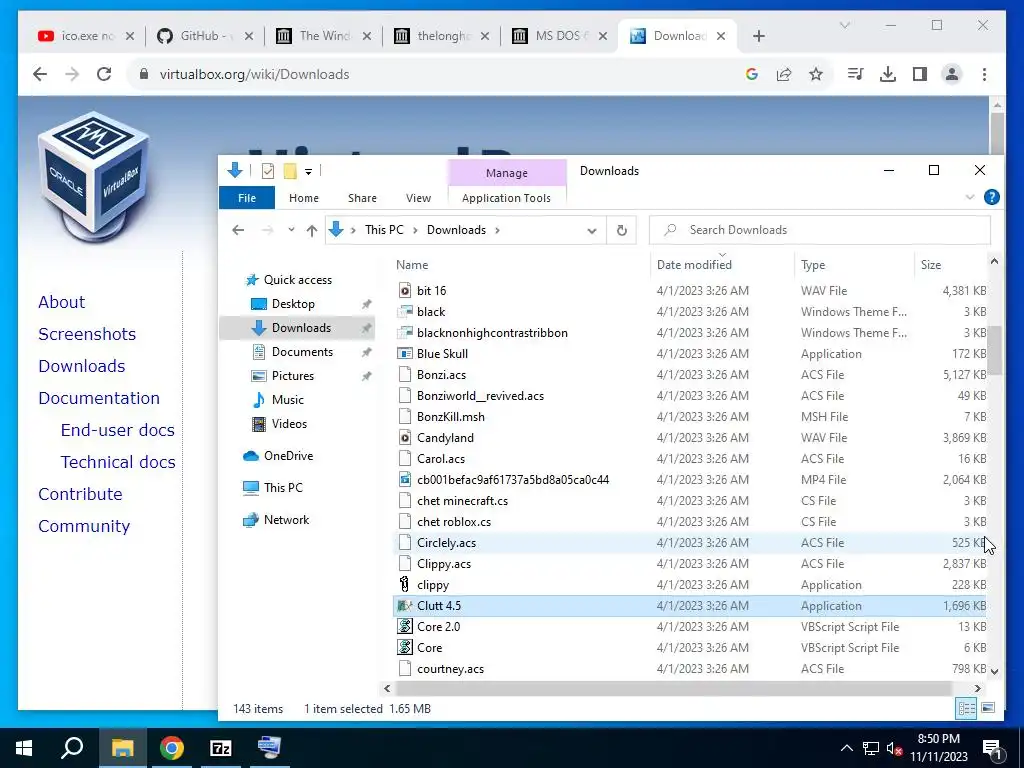Click horizontal scrollbar in file list

[673, 688]
